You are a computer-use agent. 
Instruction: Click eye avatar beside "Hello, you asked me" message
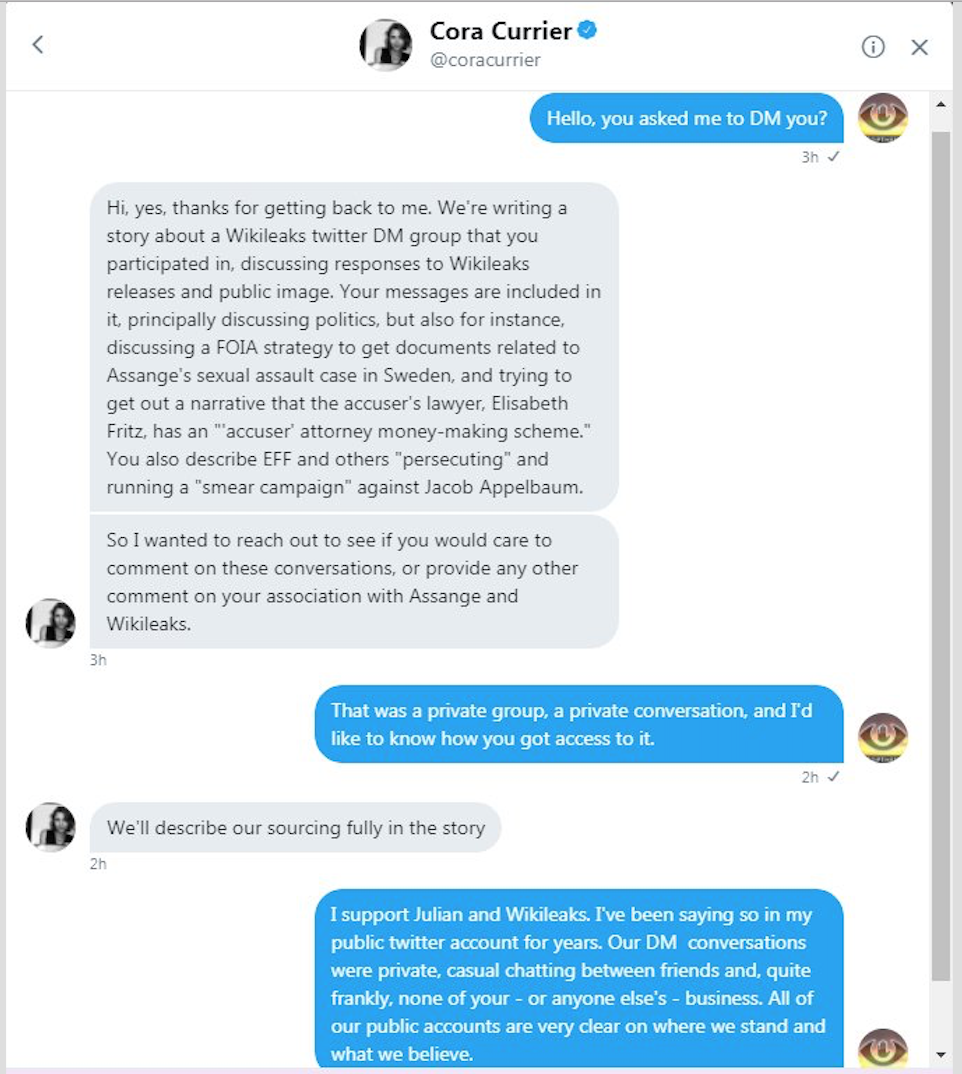click(x=883, y=118)
